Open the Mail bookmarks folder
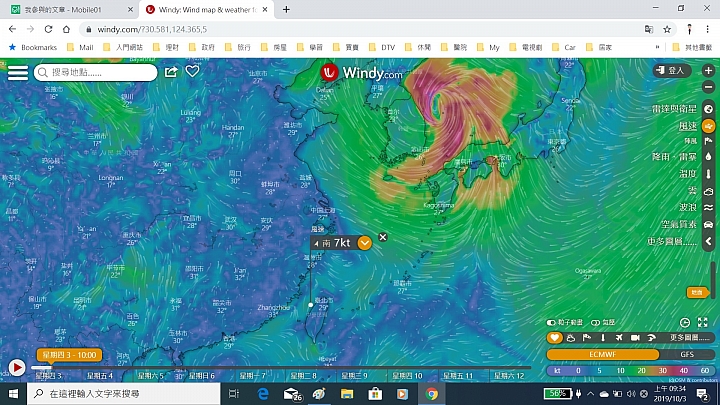The image size is (720, 405). [x=80, y=47]
